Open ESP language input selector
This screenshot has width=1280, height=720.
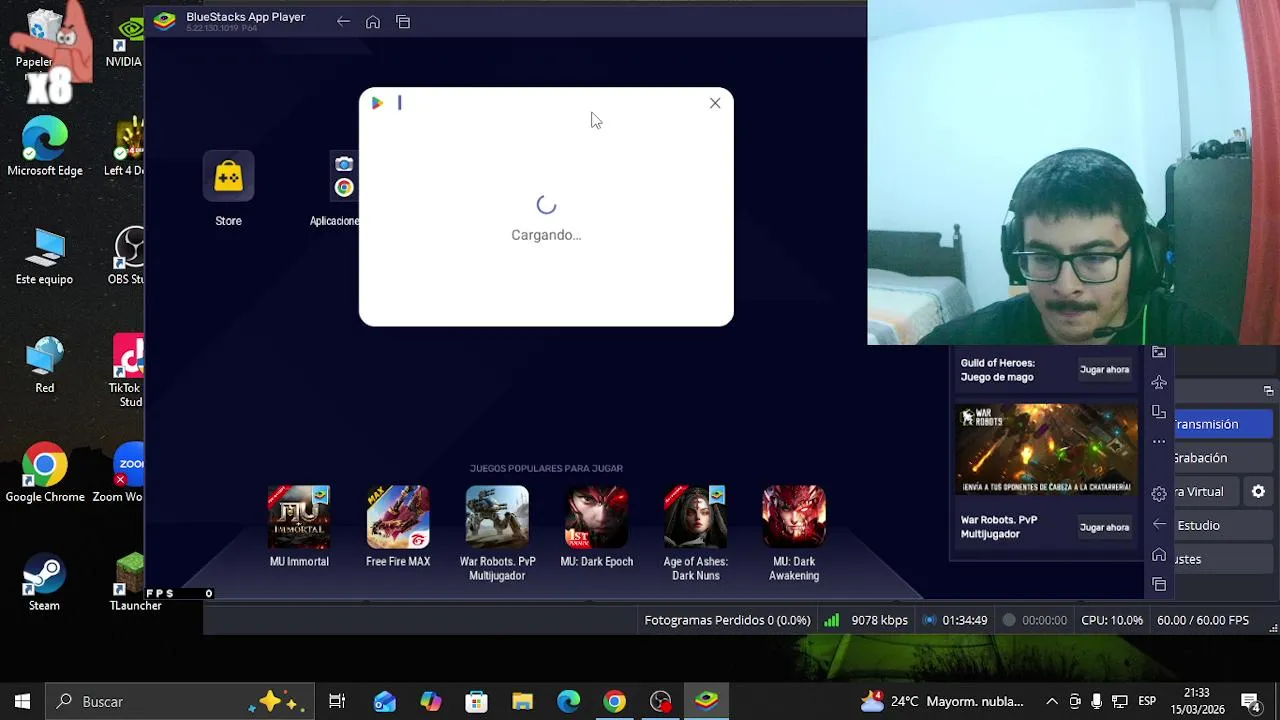click(x=1147, y=702)
